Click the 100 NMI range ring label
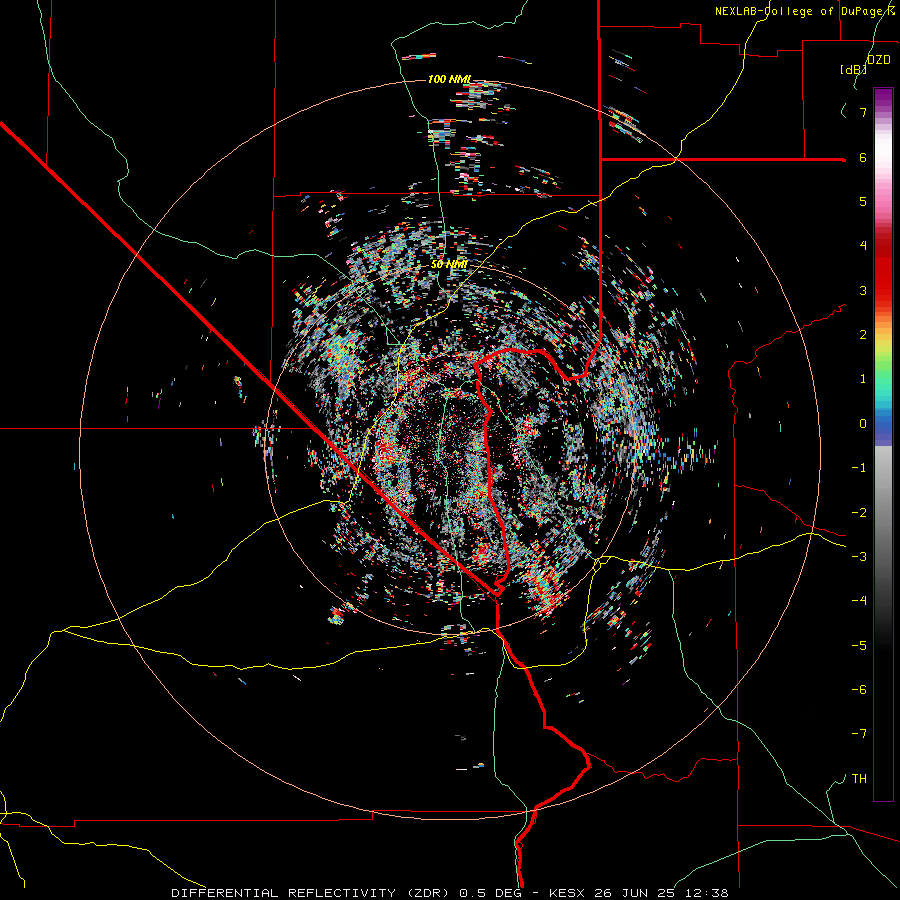 coord(450,79)
